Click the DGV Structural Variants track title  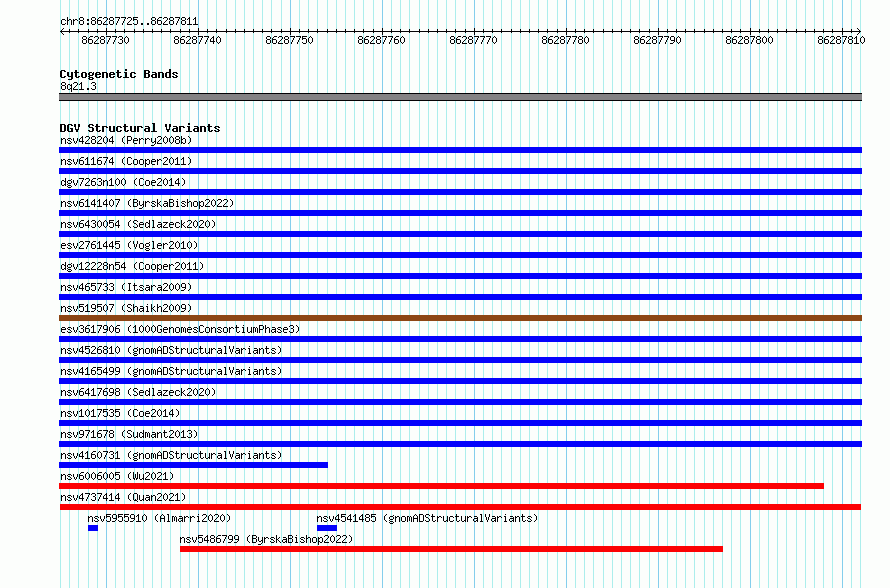pos(140,128)
